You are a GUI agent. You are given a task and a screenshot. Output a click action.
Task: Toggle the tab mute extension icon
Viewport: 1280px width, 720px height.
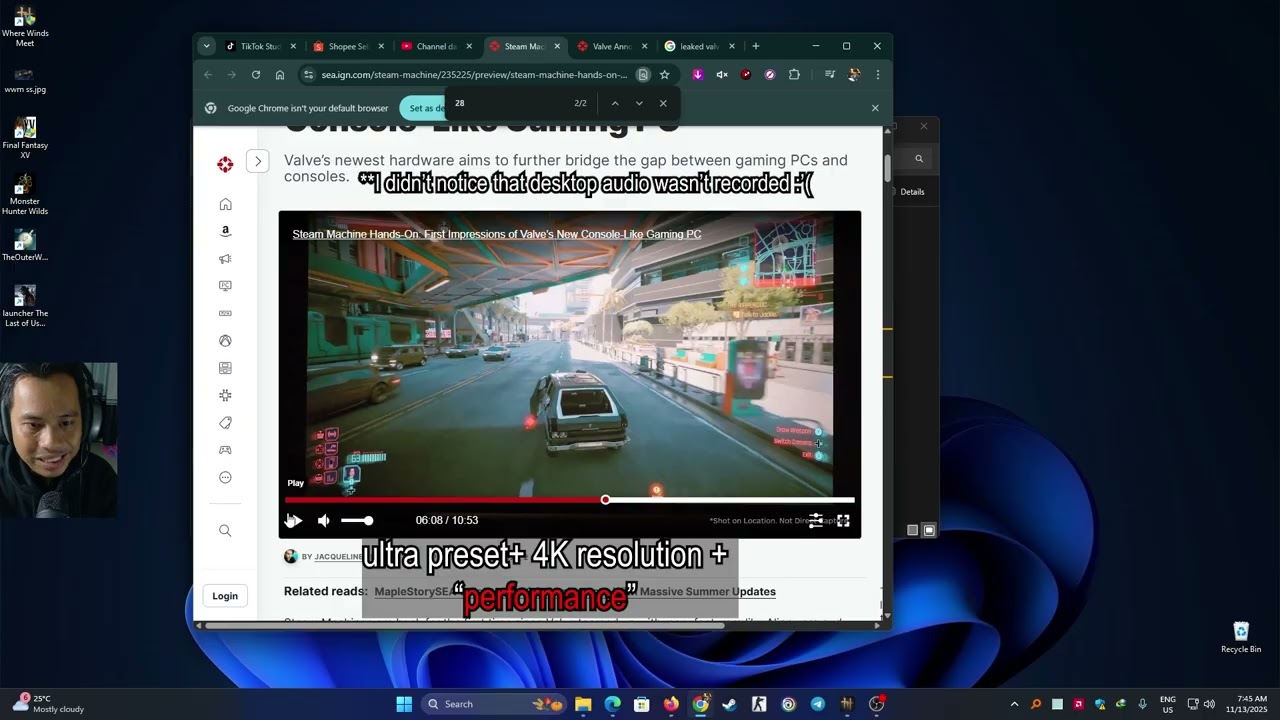(722, 74)
